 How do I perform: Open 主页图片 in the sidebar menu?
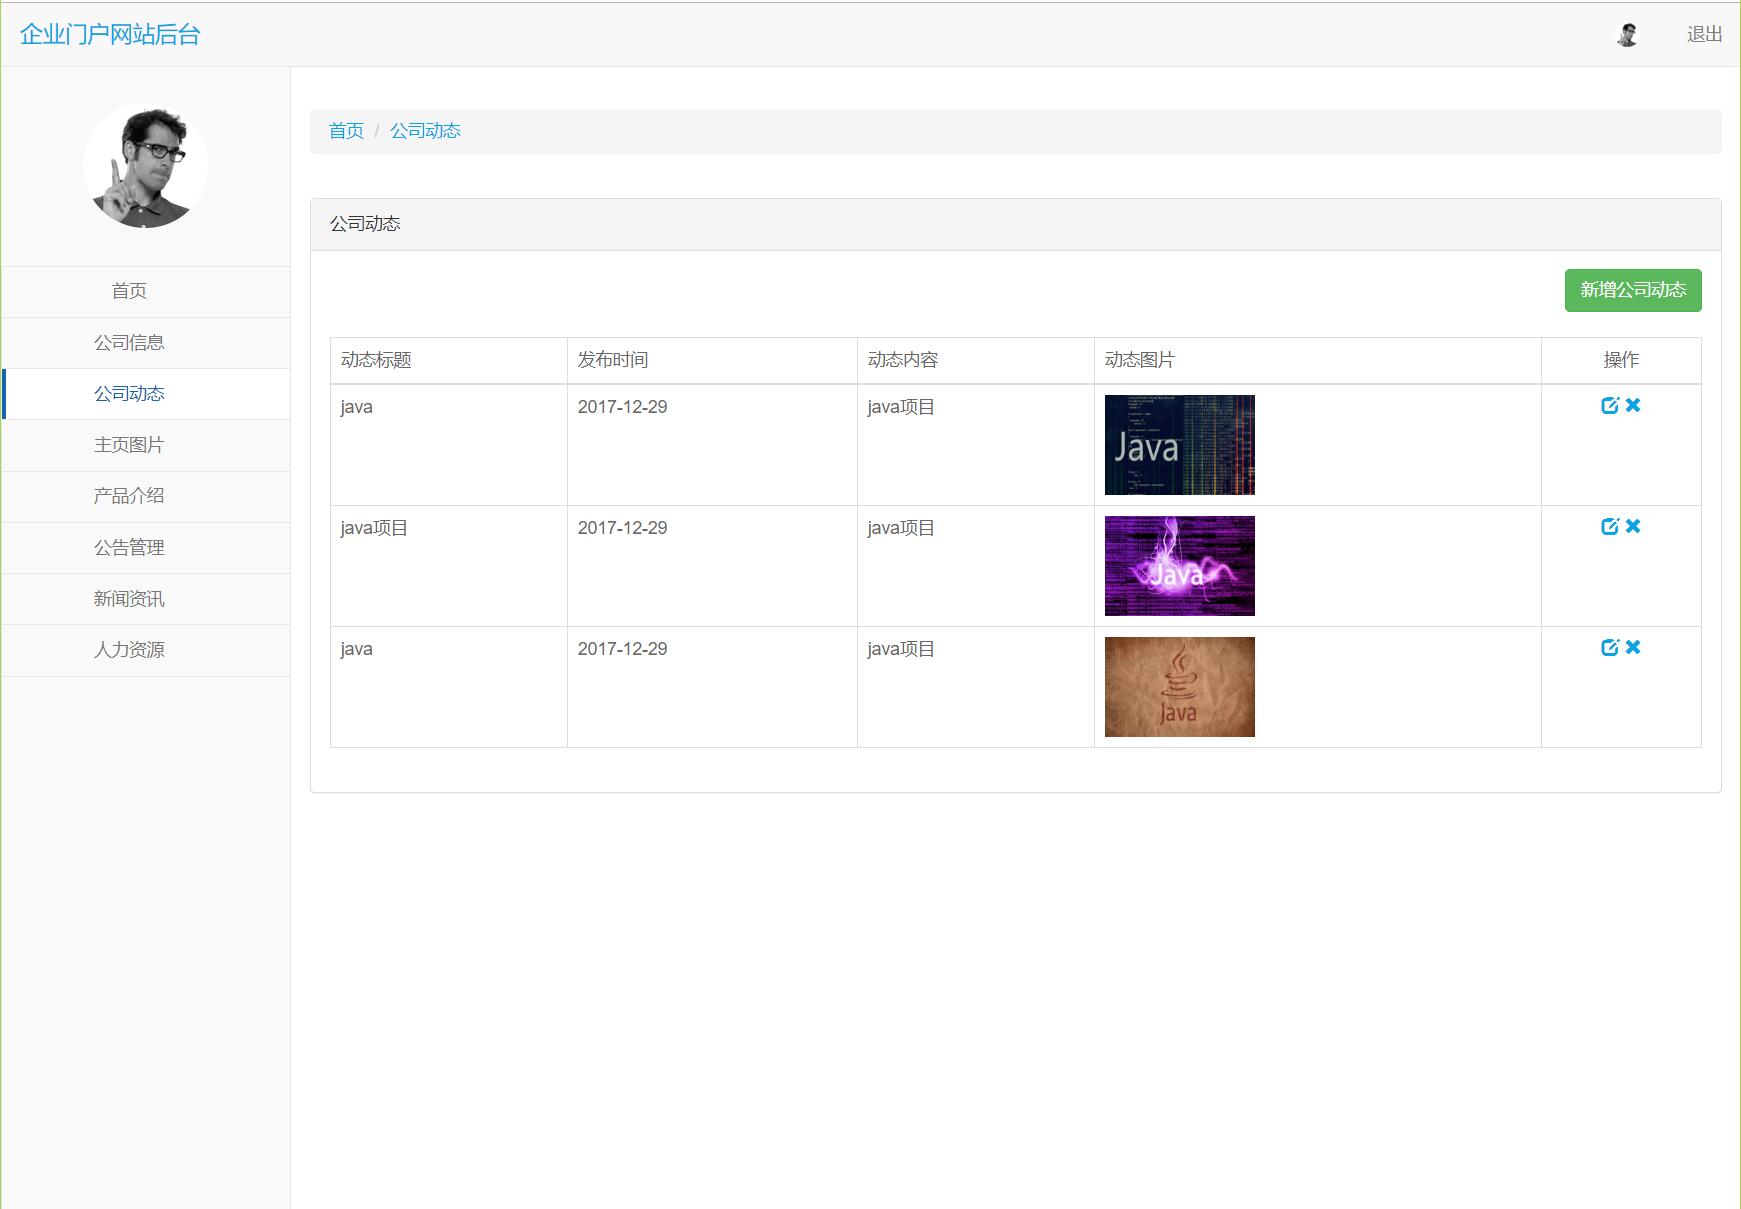pos(146,445)
